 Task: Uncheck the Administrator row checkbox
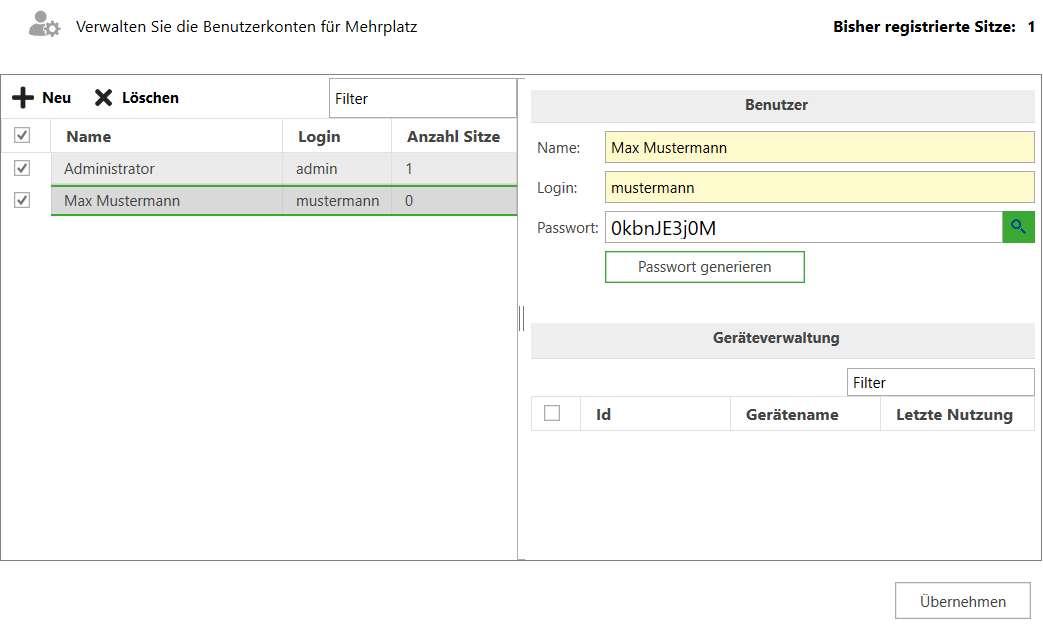pos(22,169)
